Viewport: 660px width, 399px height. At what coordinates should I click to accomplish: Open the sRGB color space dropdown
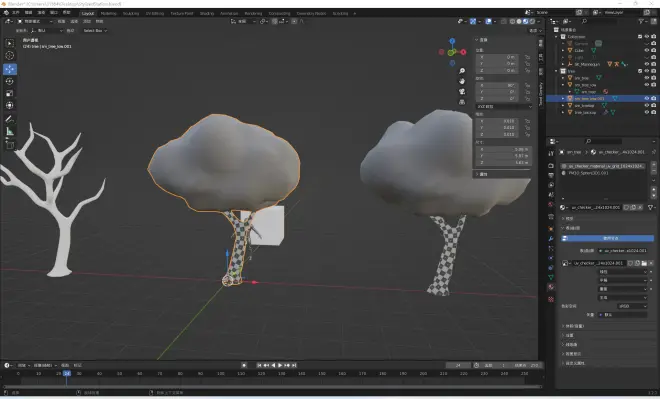point(632,306)
